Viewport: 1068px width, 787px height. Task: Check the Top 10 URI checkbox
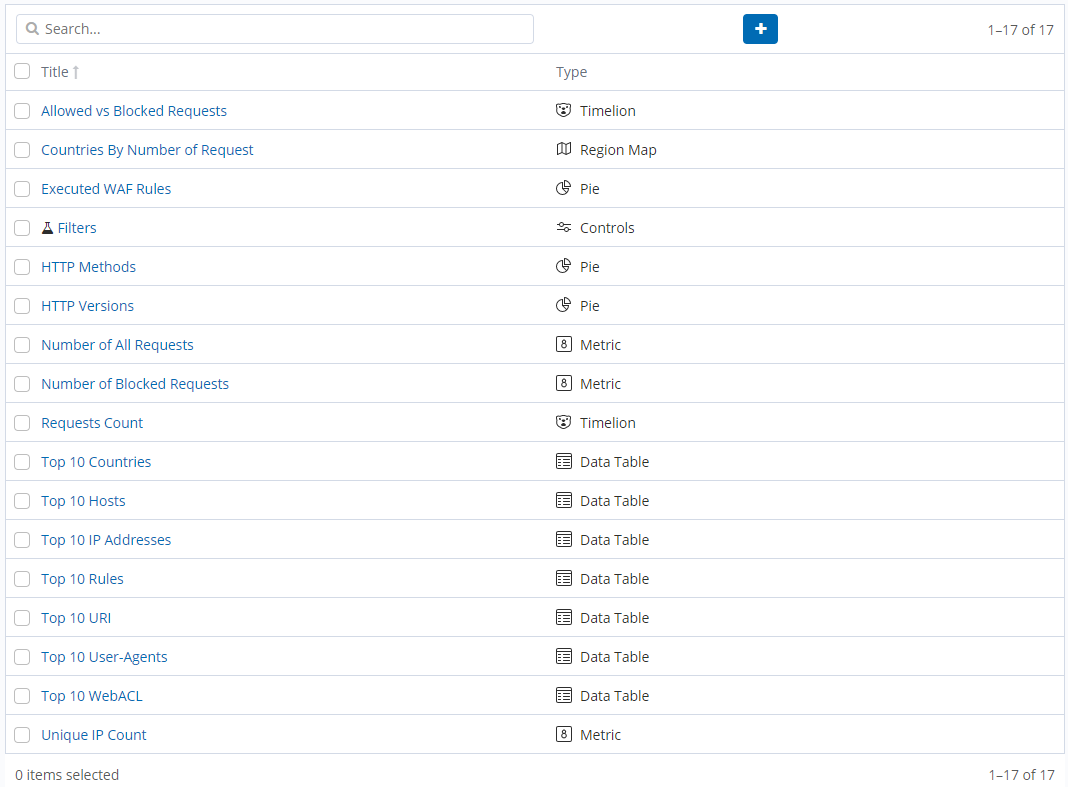(22, 618)
